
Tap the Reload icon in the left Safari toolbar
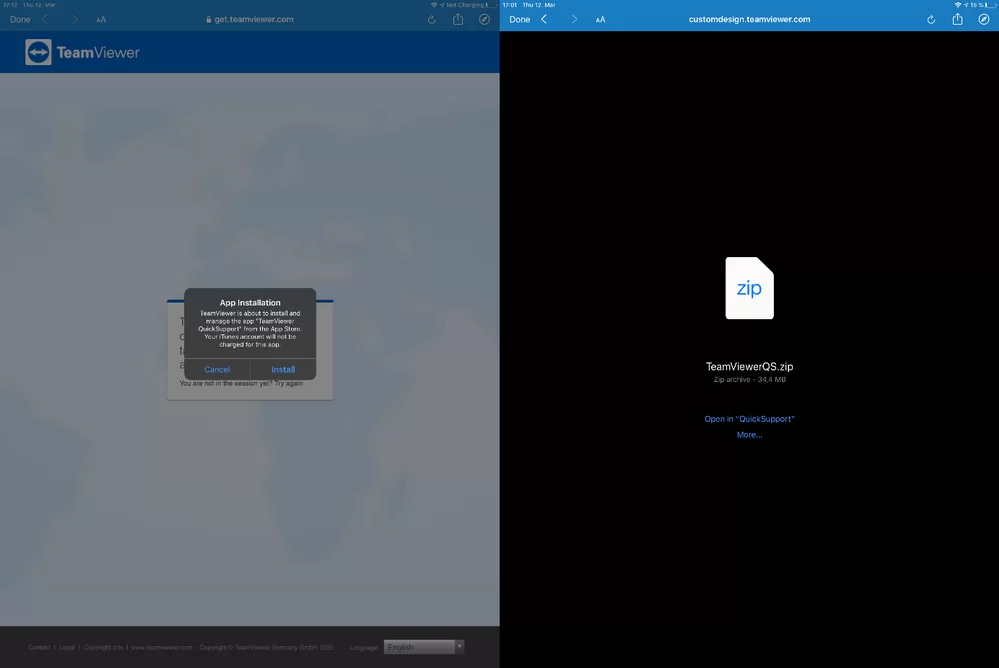[x=431, y=18]
